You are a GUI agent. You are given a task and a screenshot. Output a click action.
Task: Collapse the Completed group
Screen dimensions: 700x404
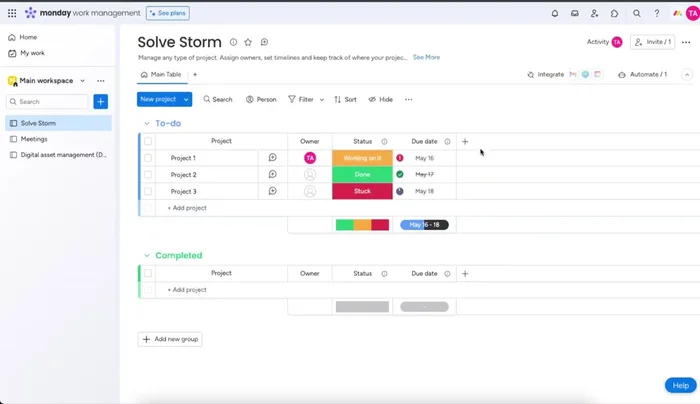click(146, 256)
